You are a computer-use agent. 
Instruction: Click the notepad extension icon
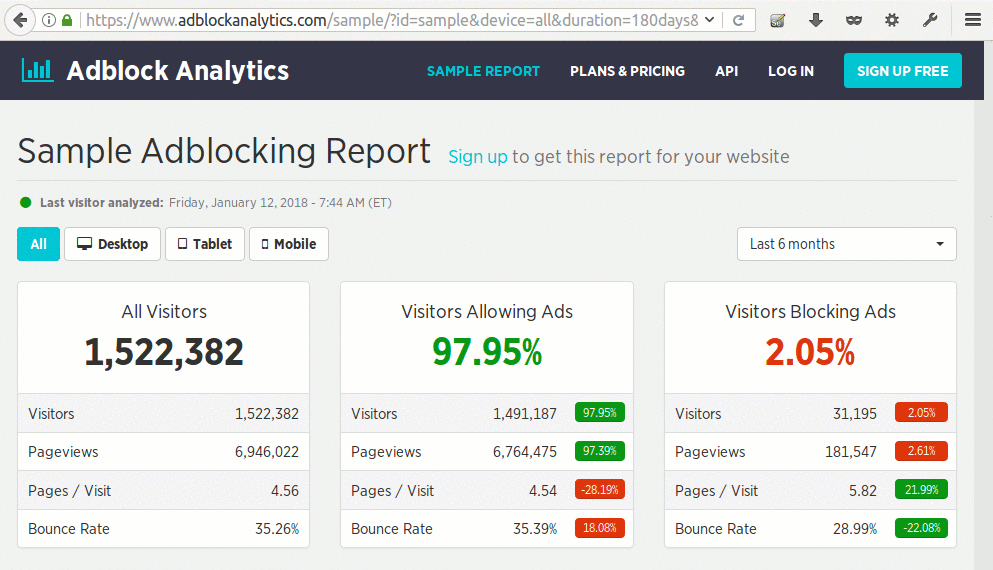pyautogui.click(x=778, y=20)
